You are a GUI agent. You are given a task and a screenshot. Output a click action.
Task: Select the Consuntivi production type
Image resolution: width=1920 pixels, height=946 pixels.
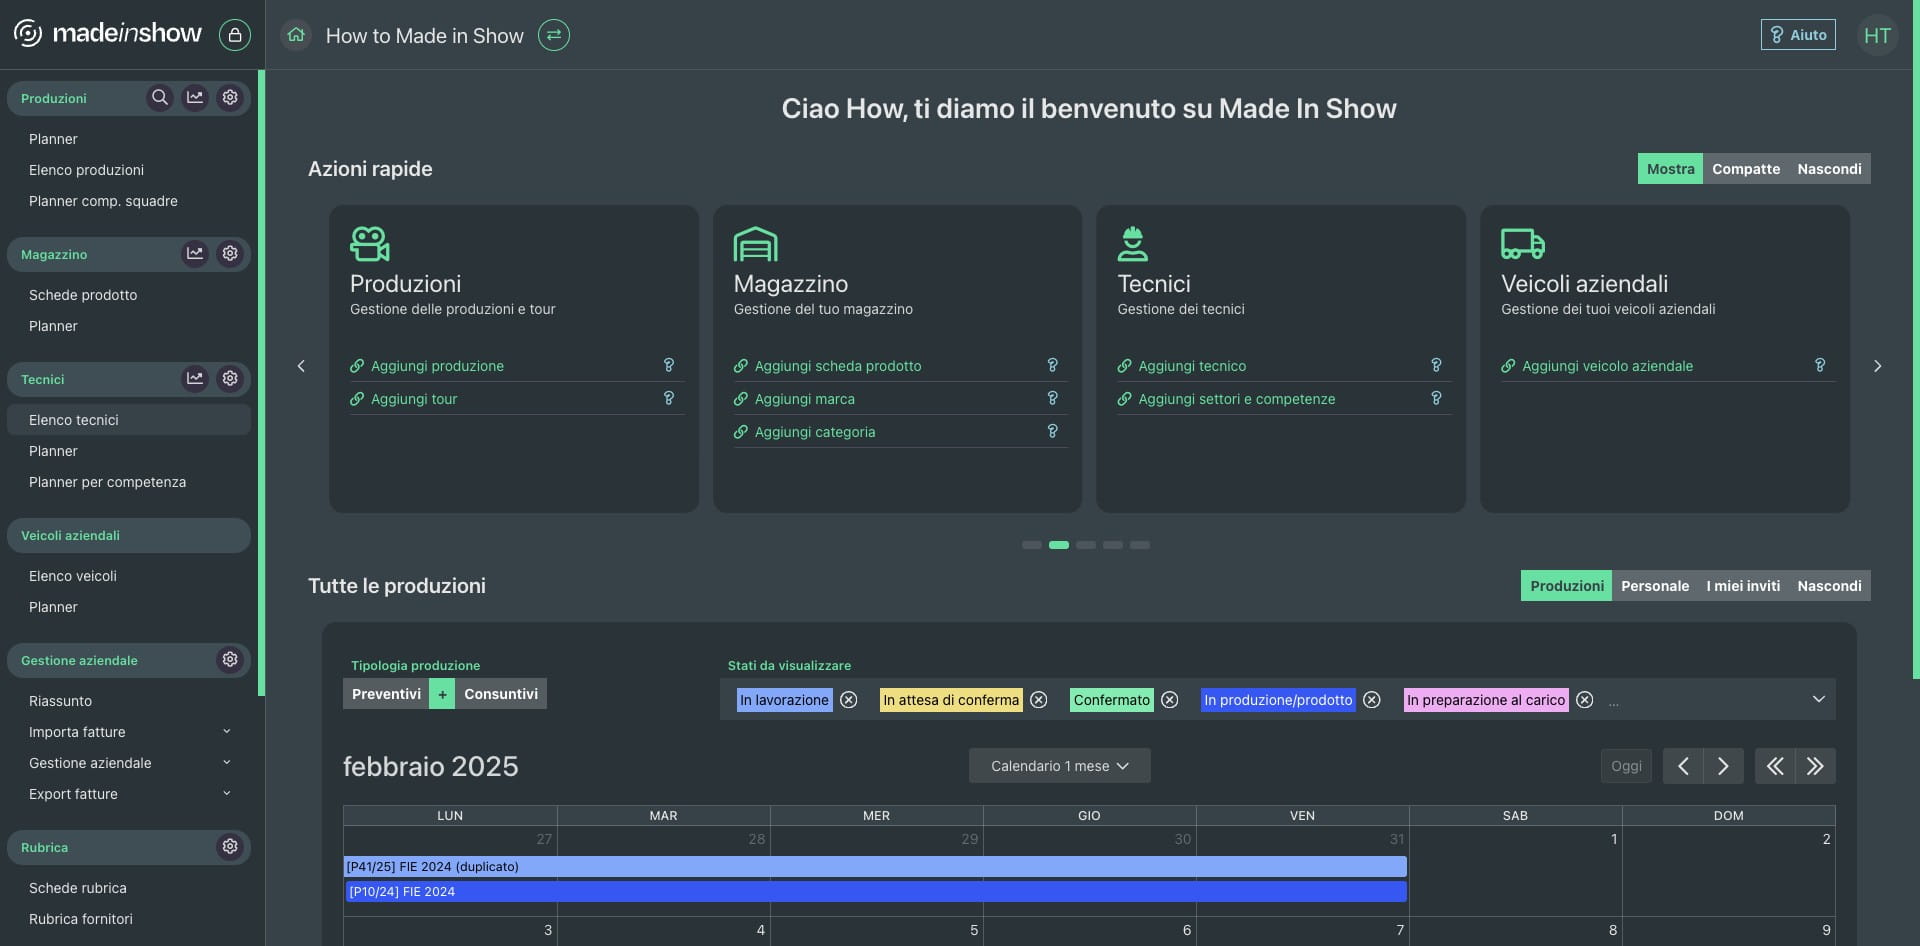coord(501,694)
